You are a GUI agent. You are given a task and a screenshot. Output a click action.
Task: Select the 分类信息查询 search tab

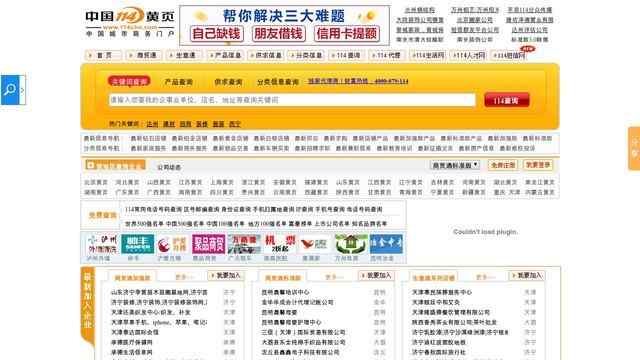278,82
